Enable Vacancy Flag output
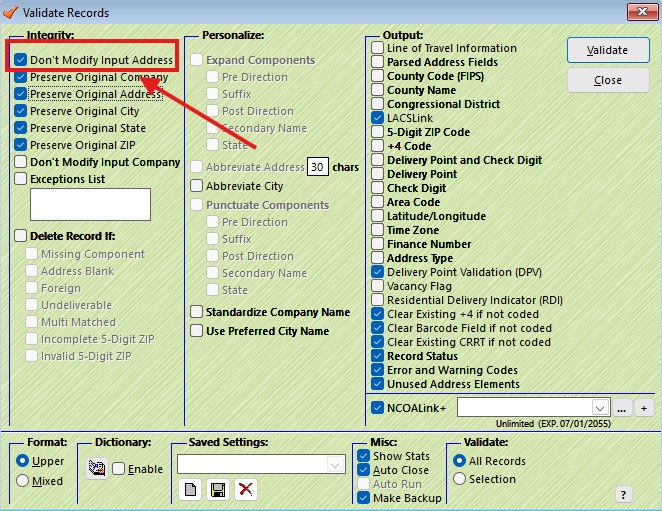The image size is (662, 511). (x=377, y=285)
